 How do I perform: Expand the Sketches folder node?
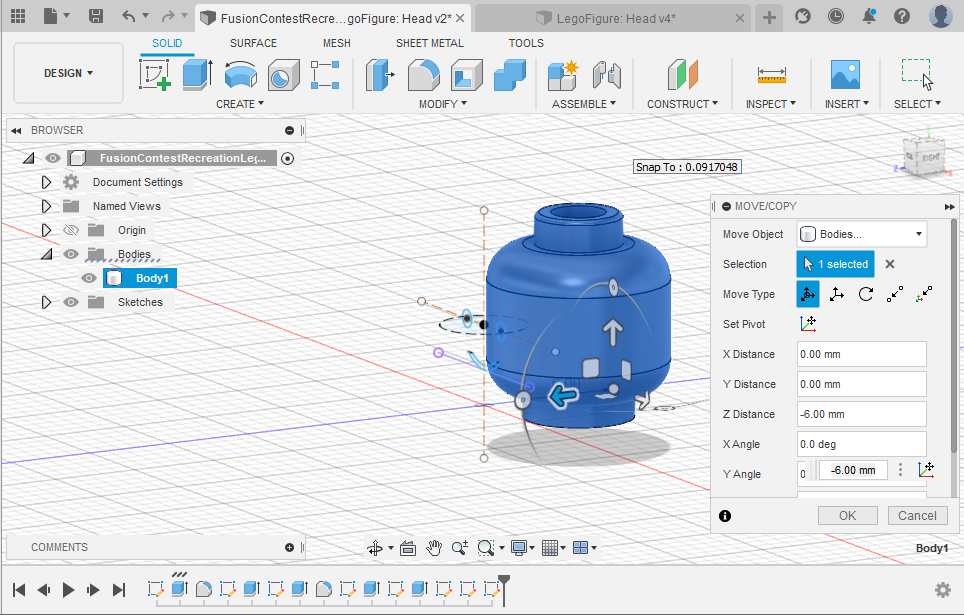tap(46, 302)
